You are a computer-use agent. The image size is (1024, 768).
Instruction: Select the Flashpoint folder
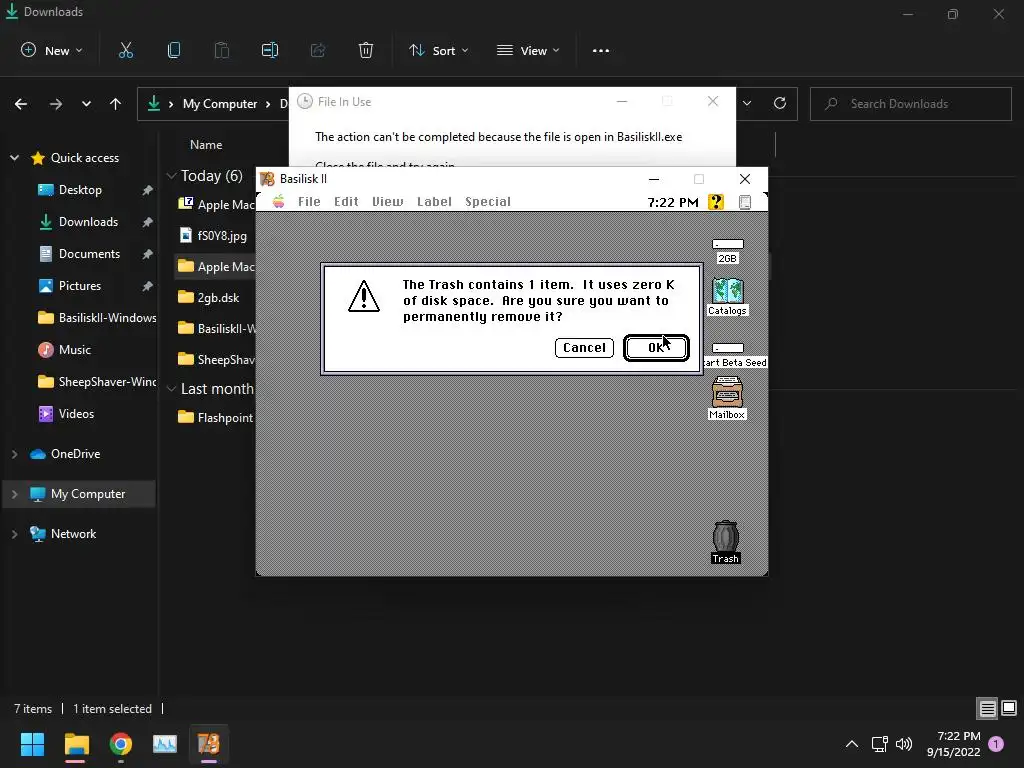(215, 418)
